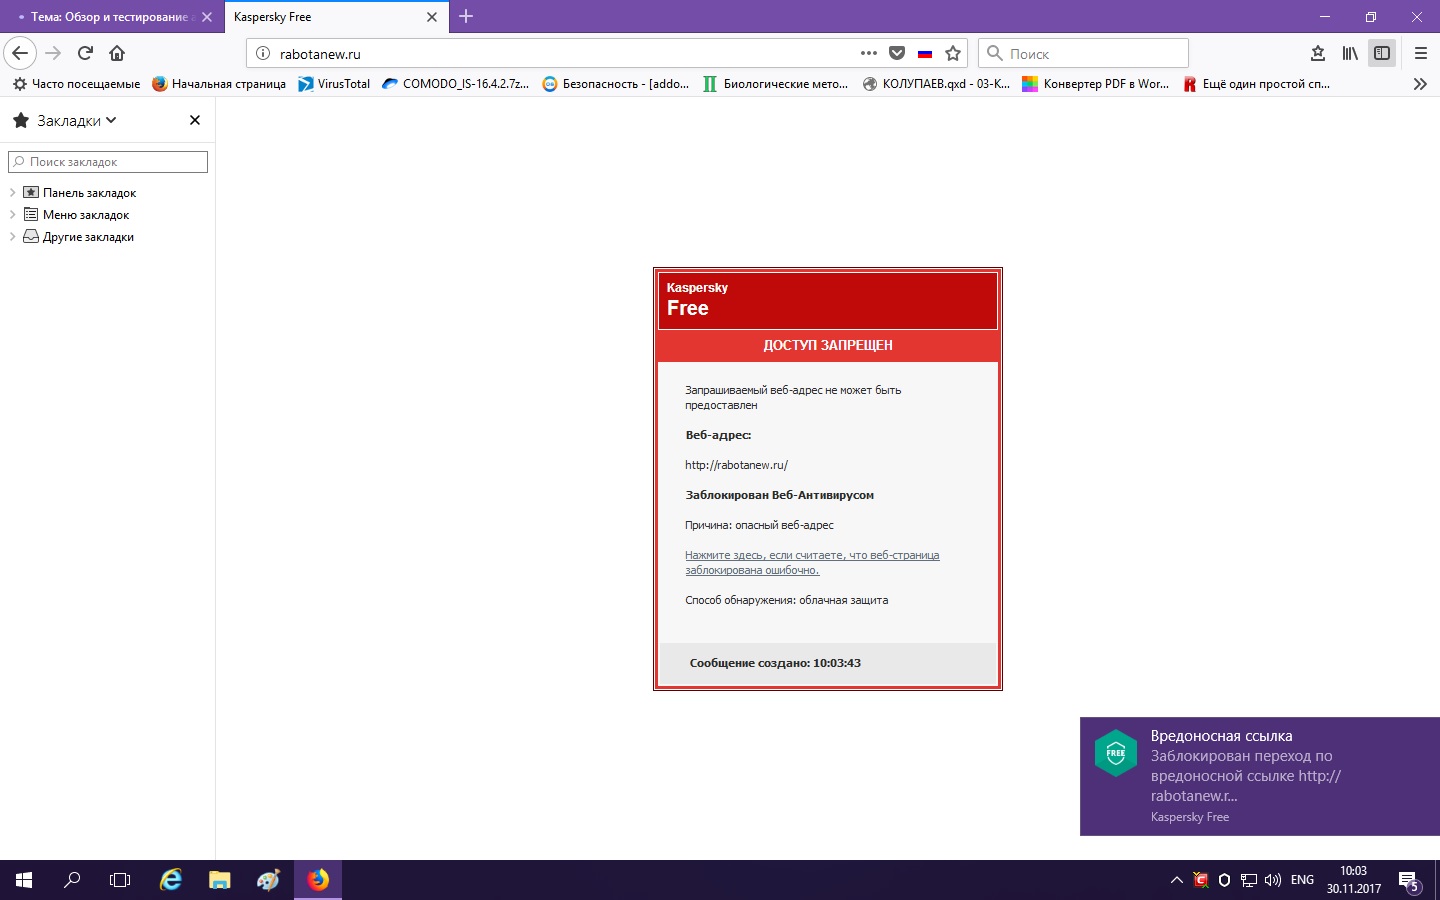Open the VirusTotal bookmark
The image size is (1440, 900).
click(334, 84)
